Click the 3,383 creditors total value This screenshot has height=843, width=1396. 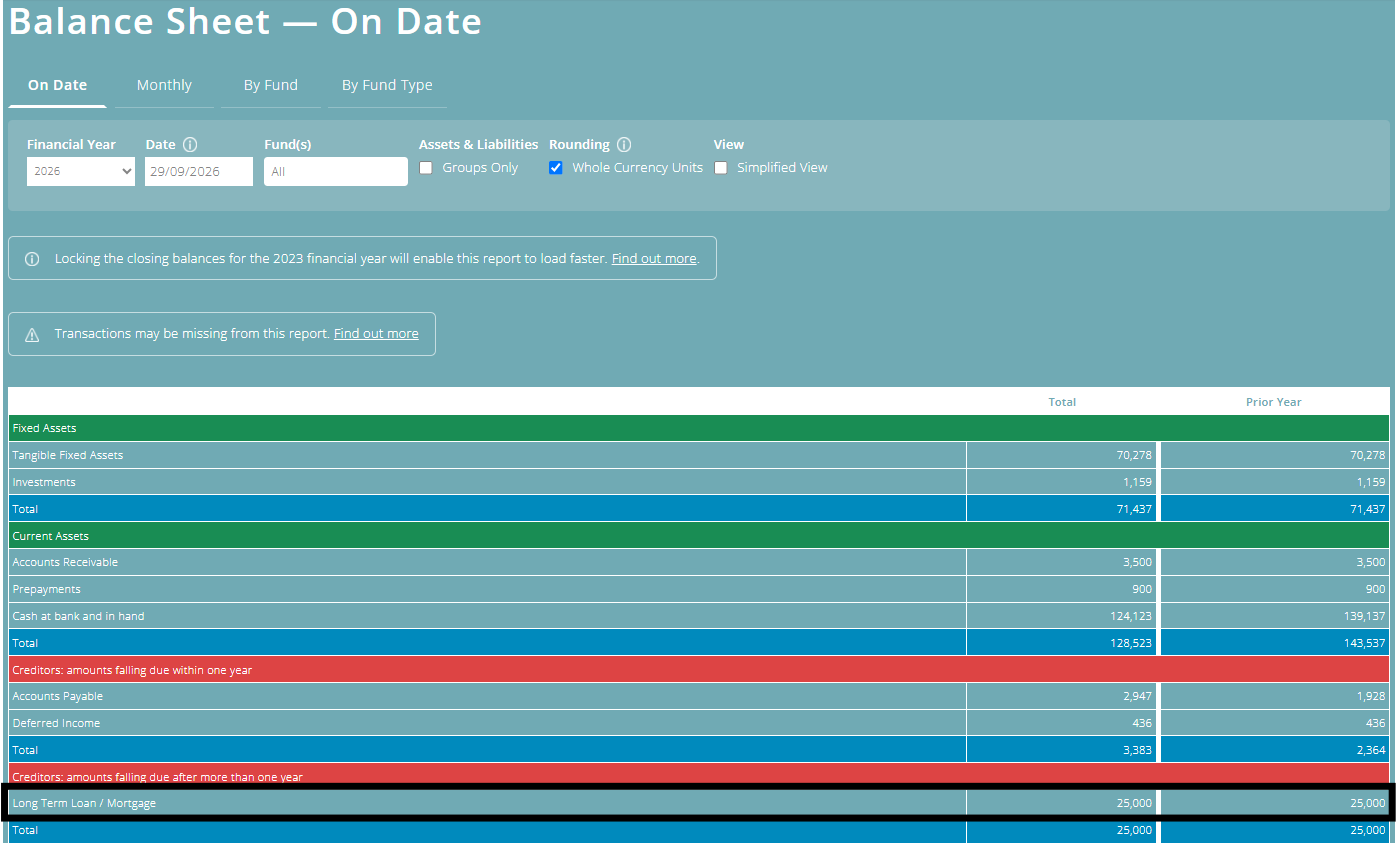click(1138, 750)
